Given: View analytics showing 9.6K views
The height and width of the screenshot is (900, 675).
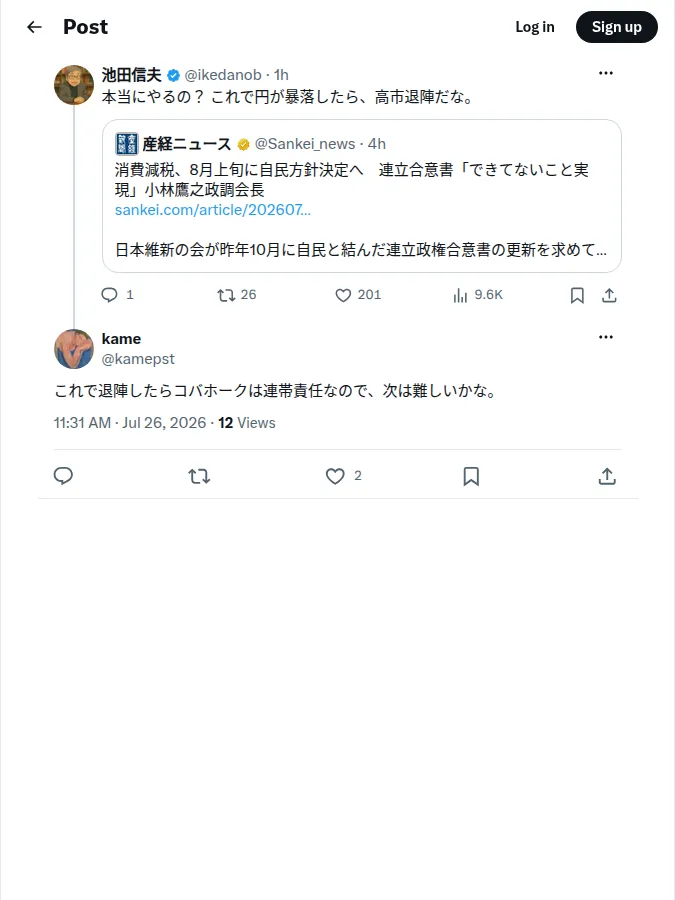Looking at the screenshot, I should pos(478,295).
